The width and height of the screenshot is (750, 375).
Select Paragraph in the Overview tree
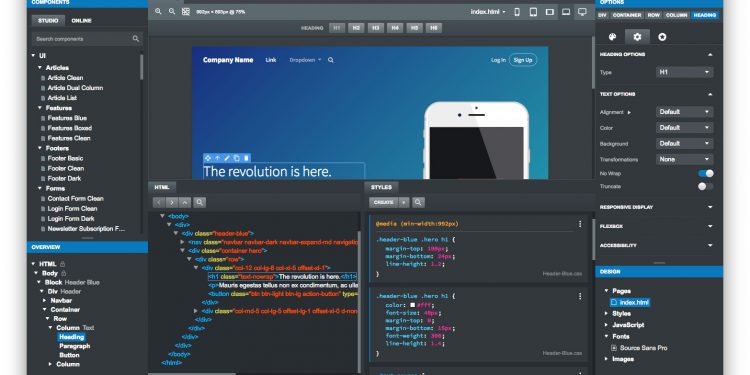click(75, 346)
